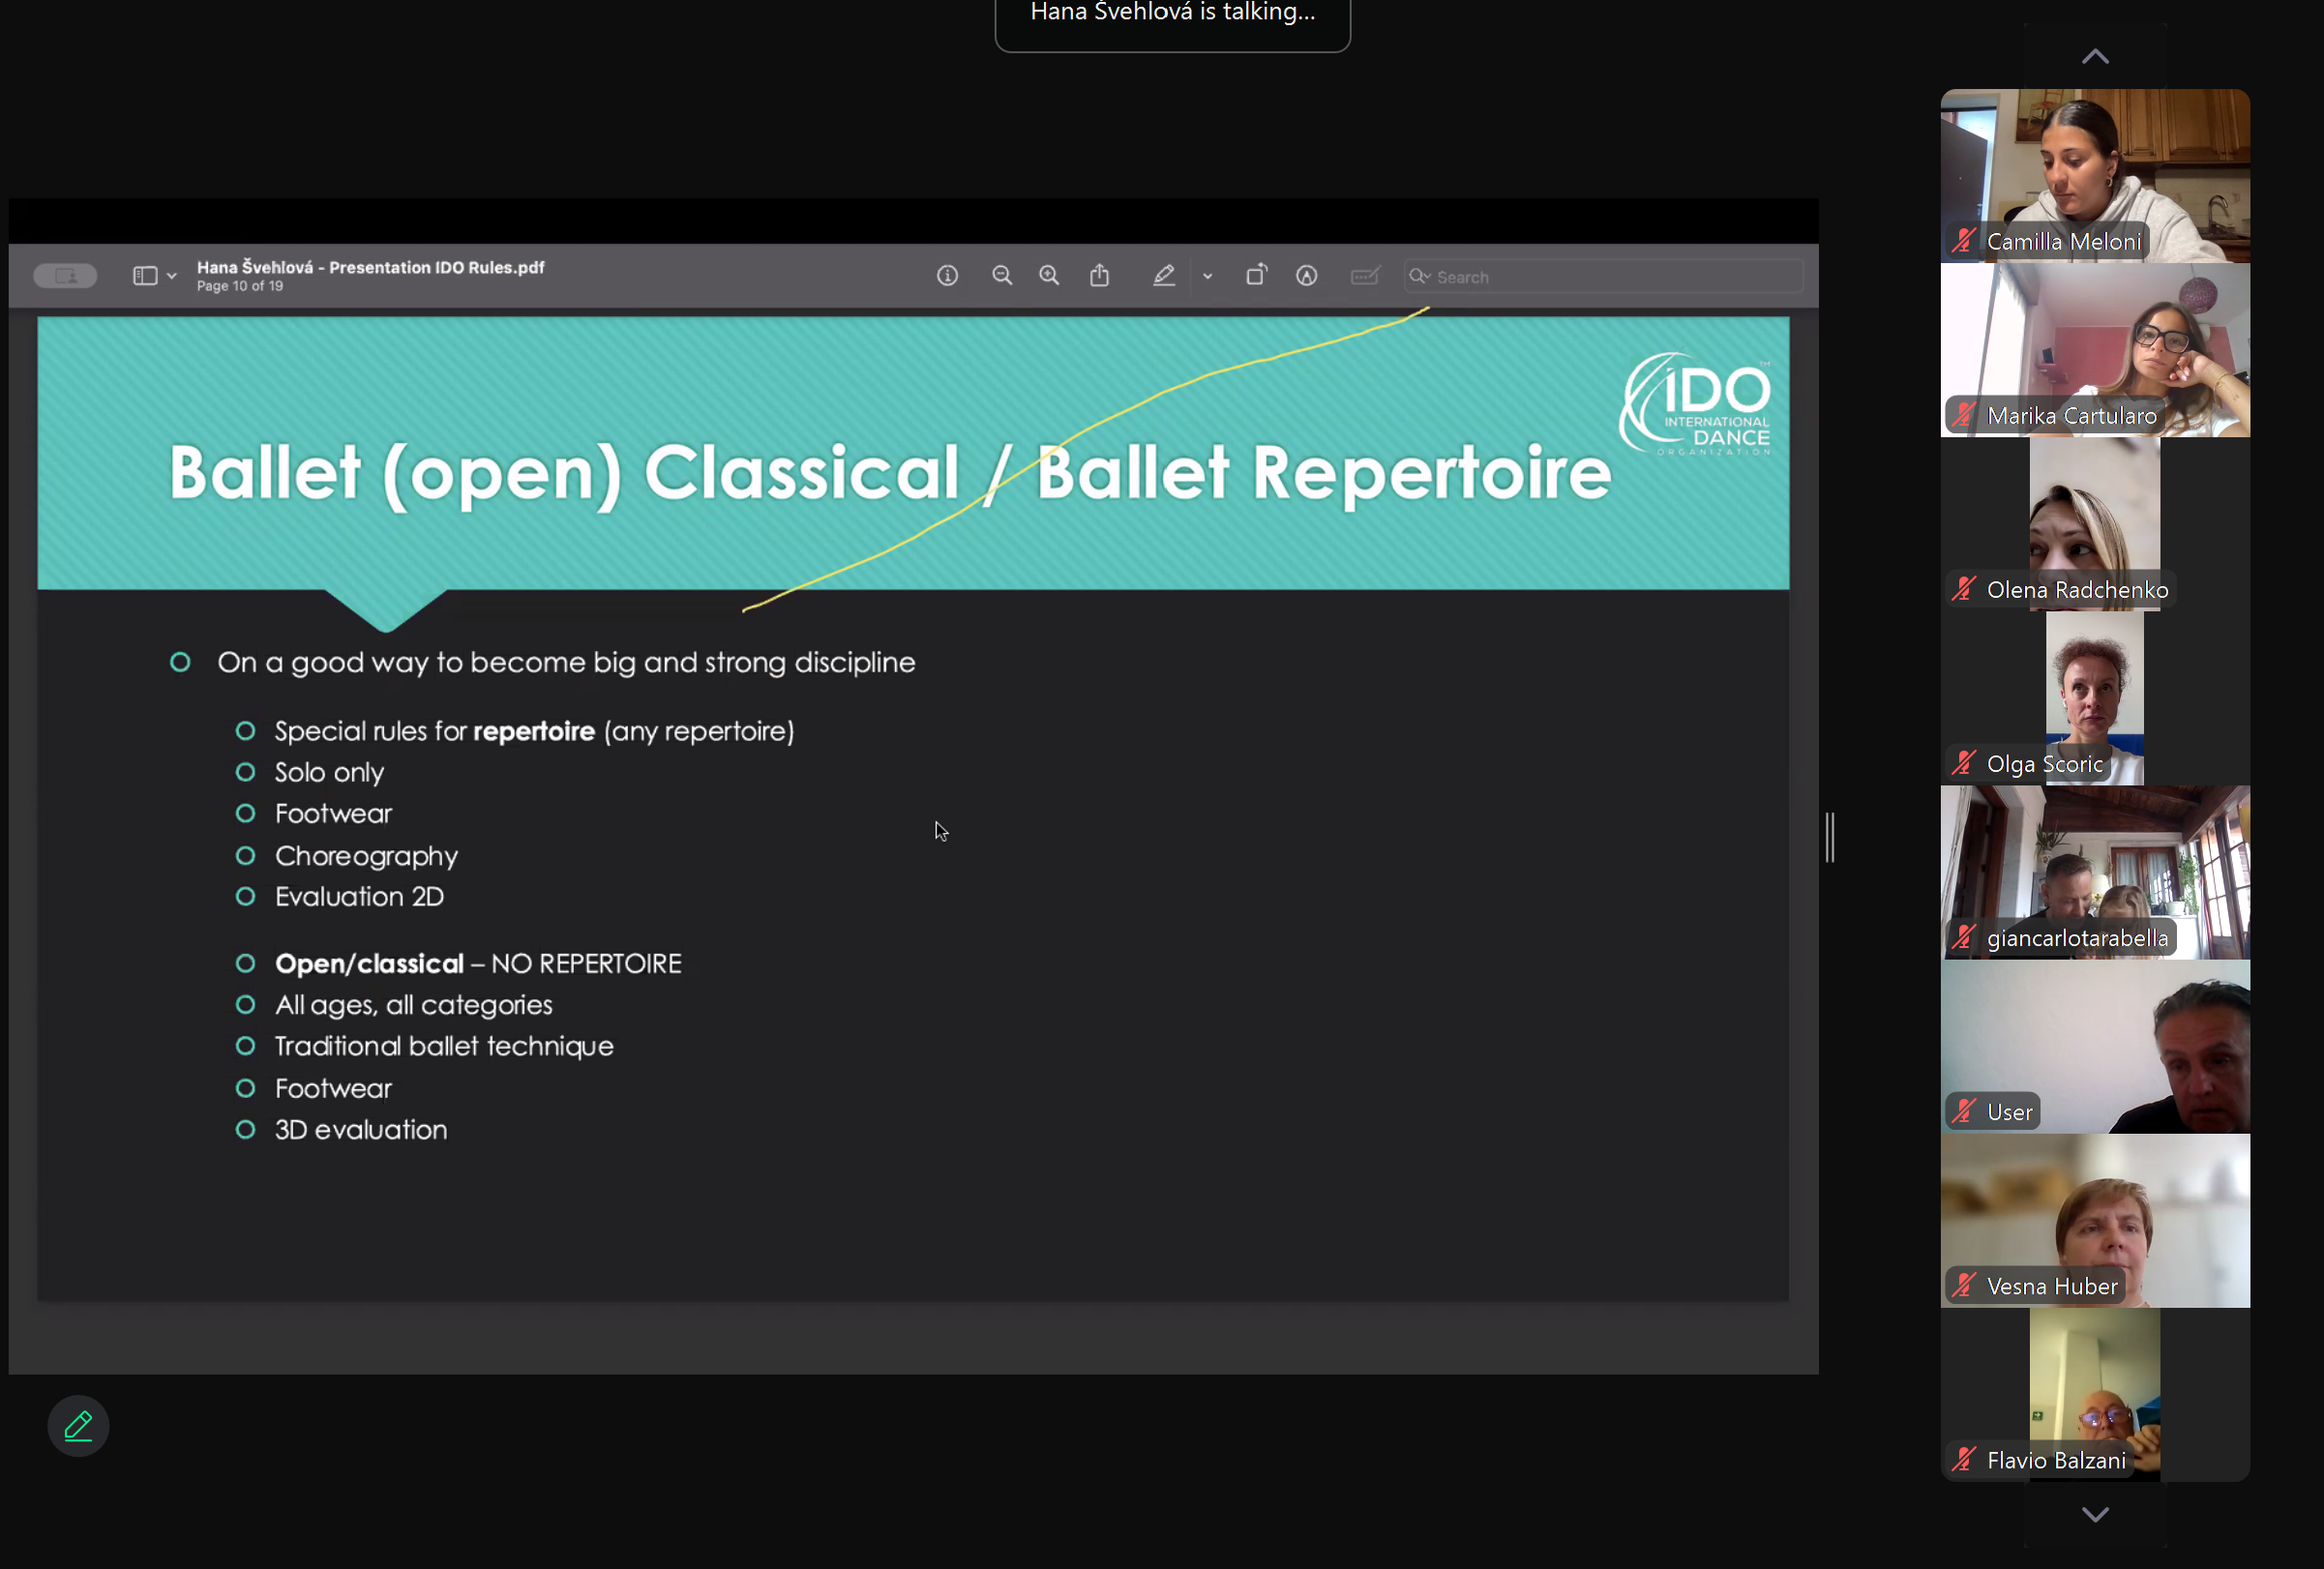This screenshot has width=2324, height=1569.
Task: Open the green annotation pencil button
Action: [78, 1425]
